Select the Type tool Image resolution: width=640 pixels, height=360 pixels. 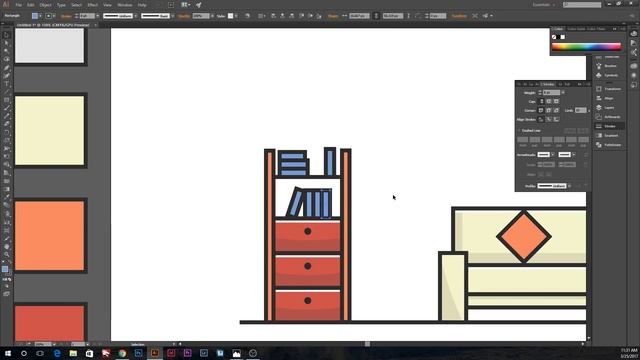6,84
